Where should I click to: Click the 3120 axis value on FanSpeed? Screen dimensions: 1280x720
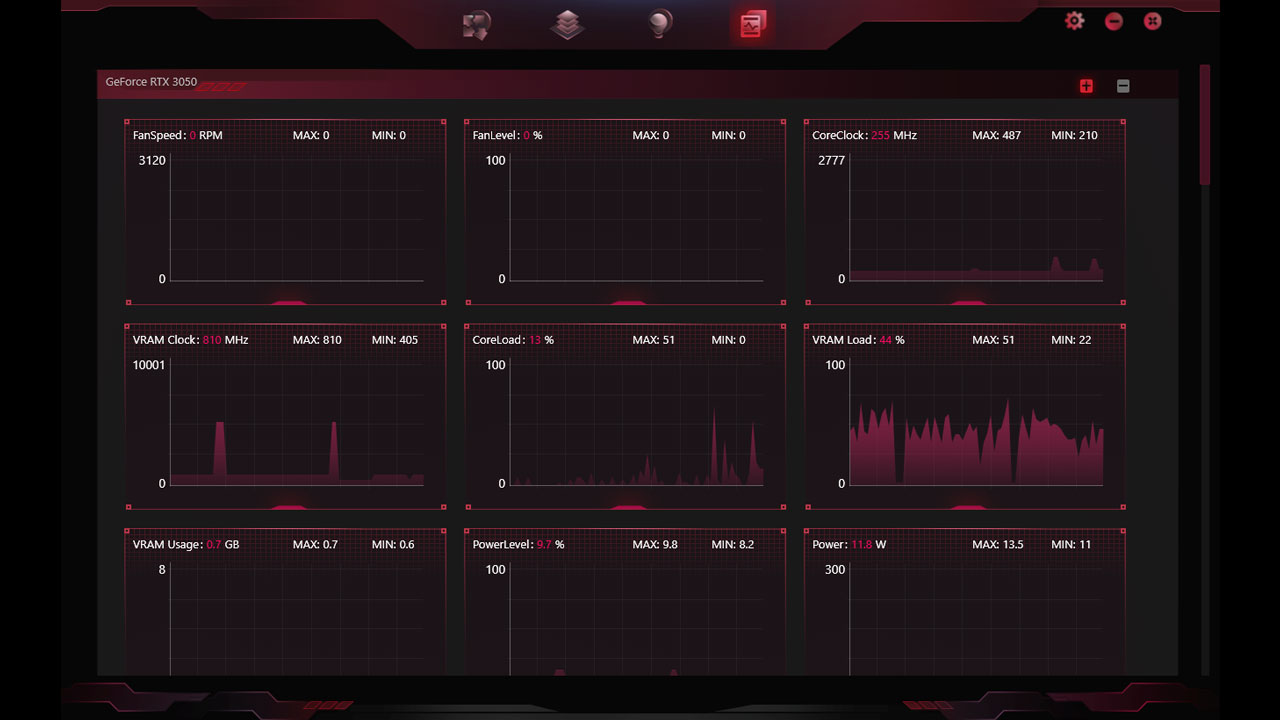pos(152,160)
